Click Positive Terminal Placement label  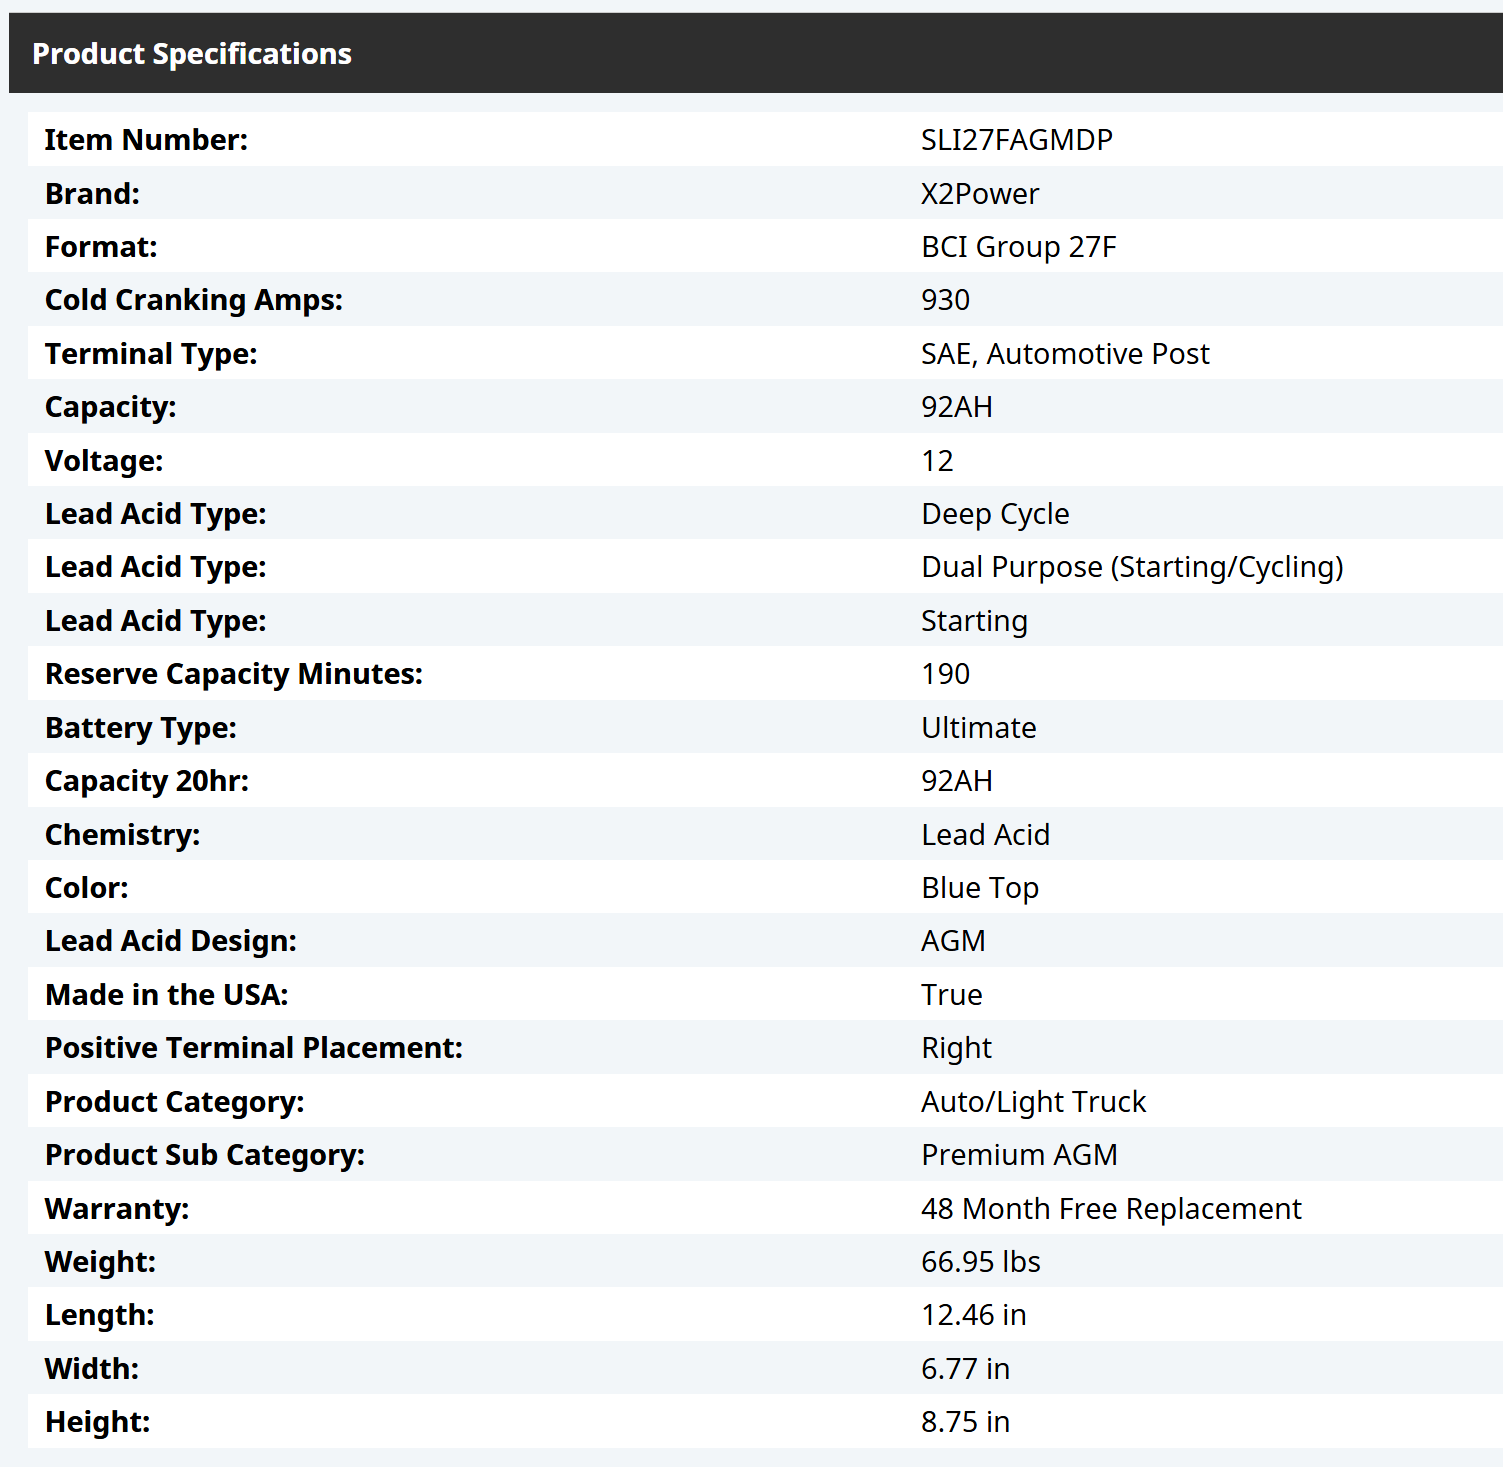[254, 1048]
